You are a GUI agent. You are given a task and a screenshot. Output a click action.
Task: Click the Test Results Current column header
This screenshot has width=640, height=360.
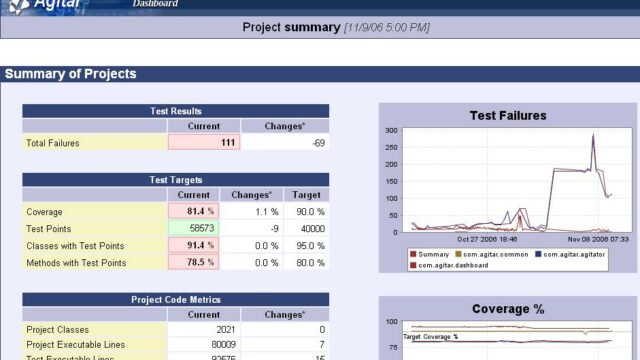(204, 126)
